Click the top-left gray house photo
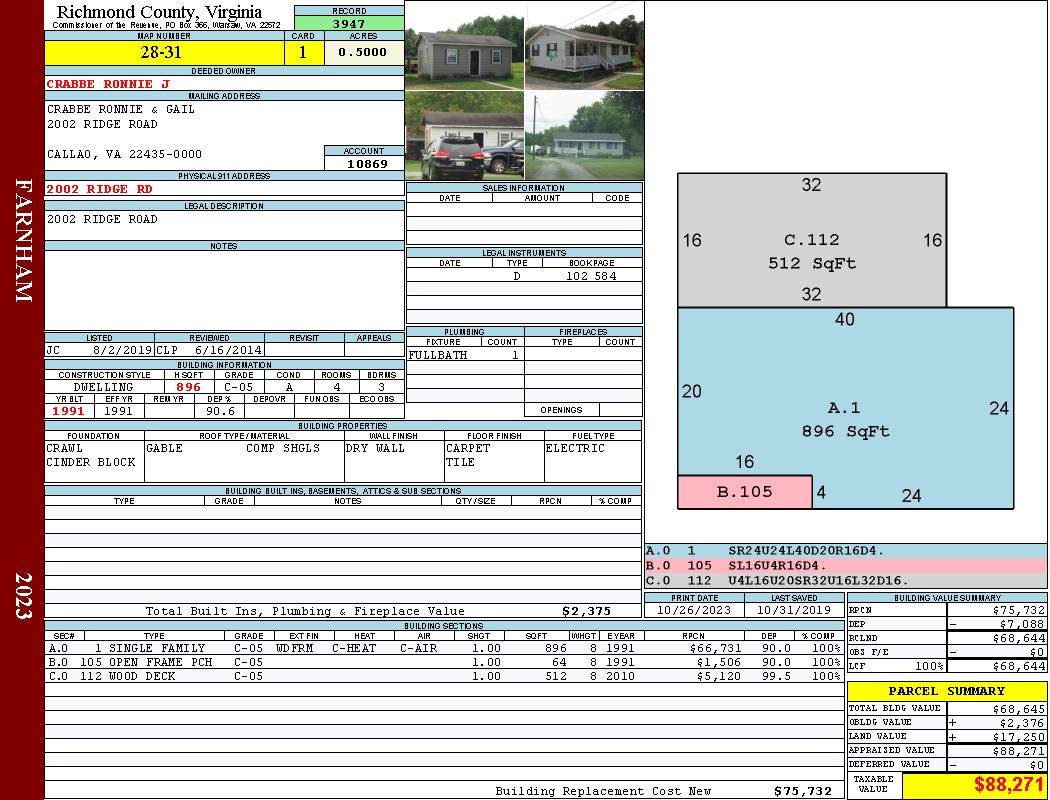This screenshot has height=800, width=1050. (x=465, y=46)
